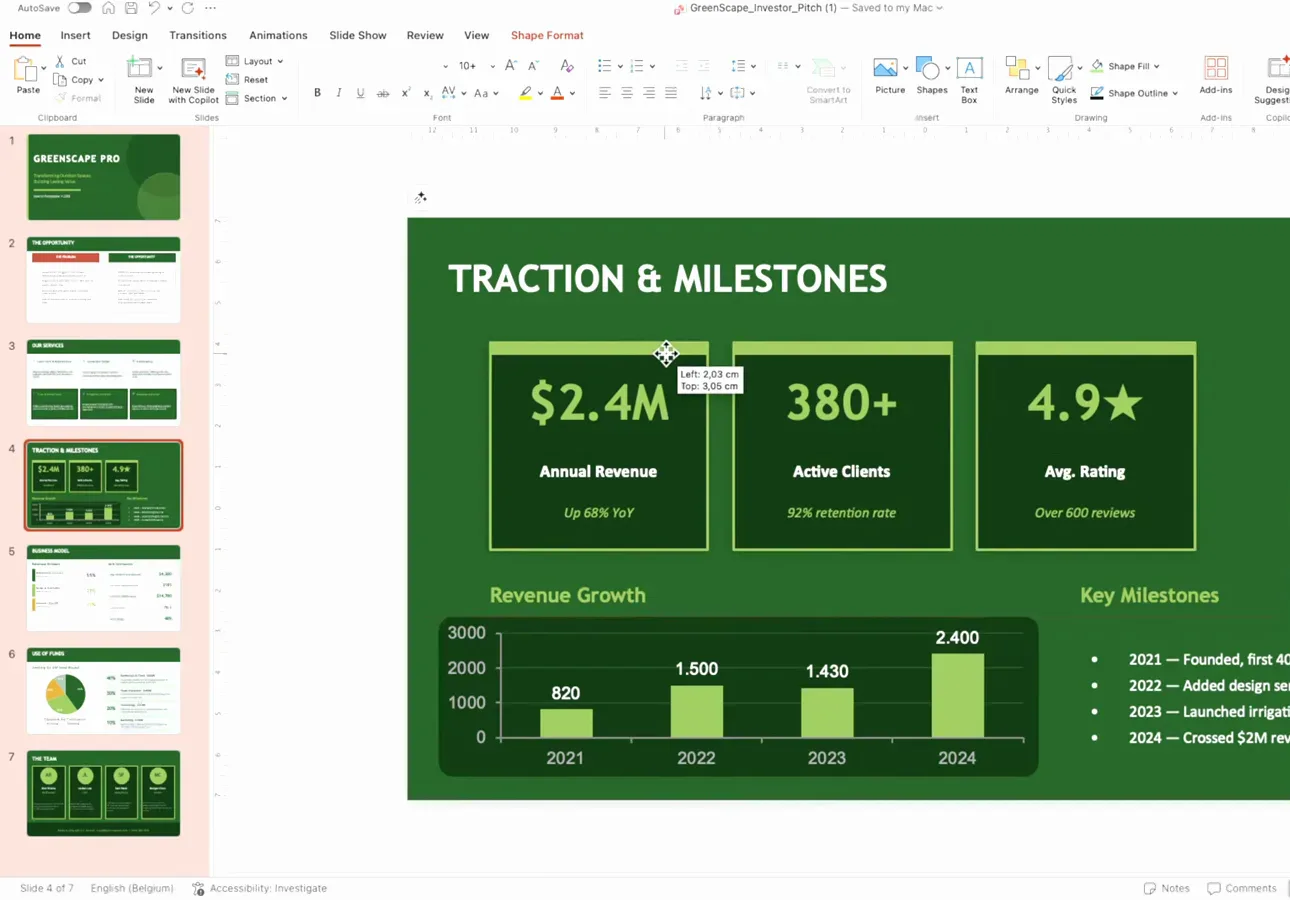The height and width of the screenshot is (900, 1290).
Task: Toggle strikethrough formatting
Action: (x=383, y=93)
